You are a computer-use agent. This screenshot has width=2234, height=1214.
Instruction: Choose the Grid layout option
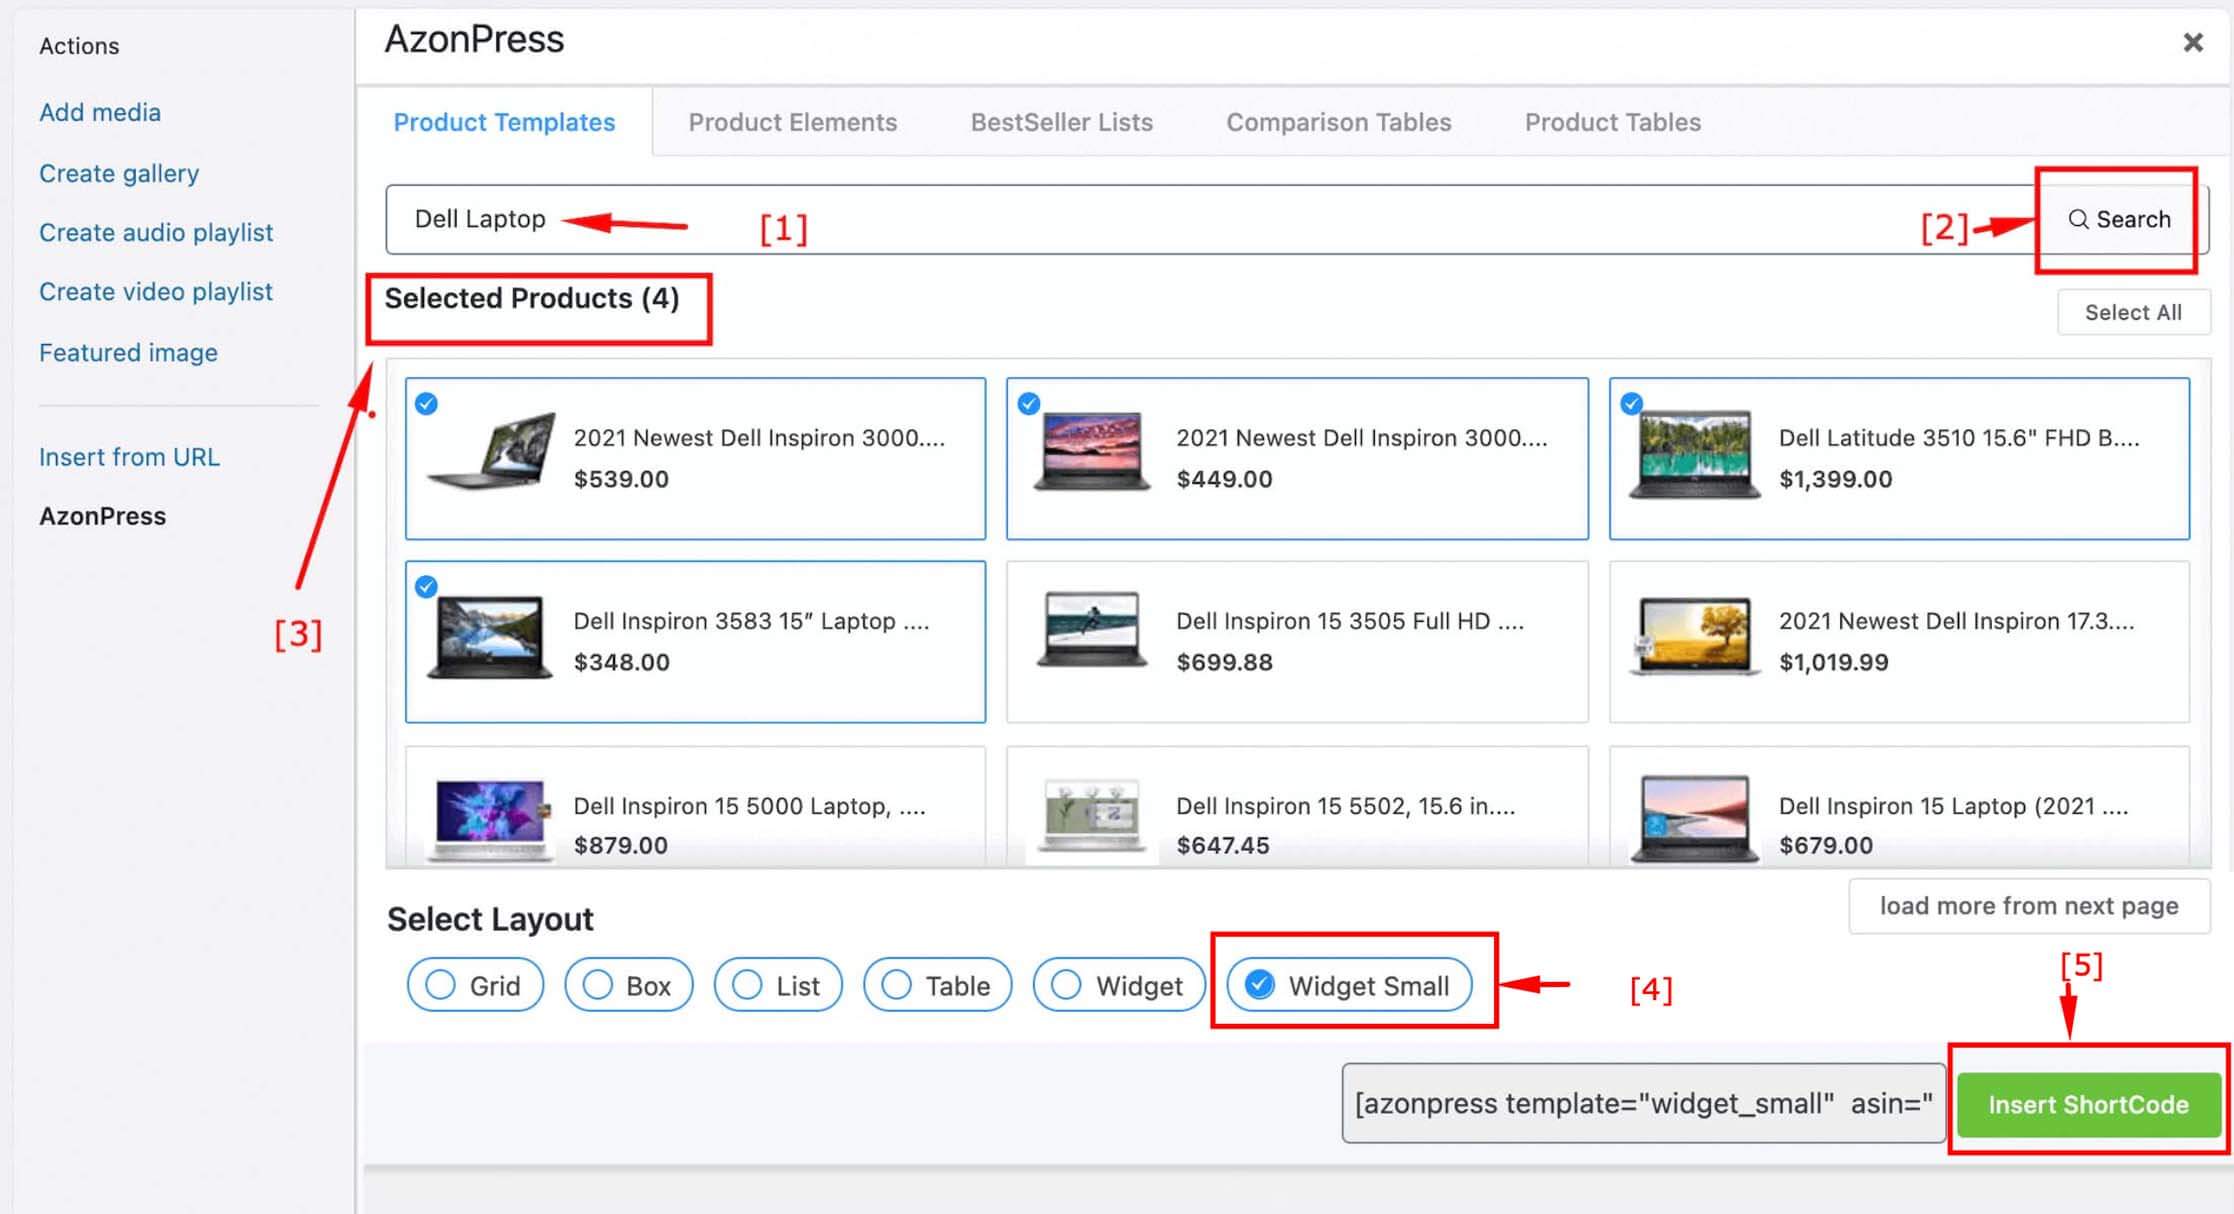[x=475, y=985]
